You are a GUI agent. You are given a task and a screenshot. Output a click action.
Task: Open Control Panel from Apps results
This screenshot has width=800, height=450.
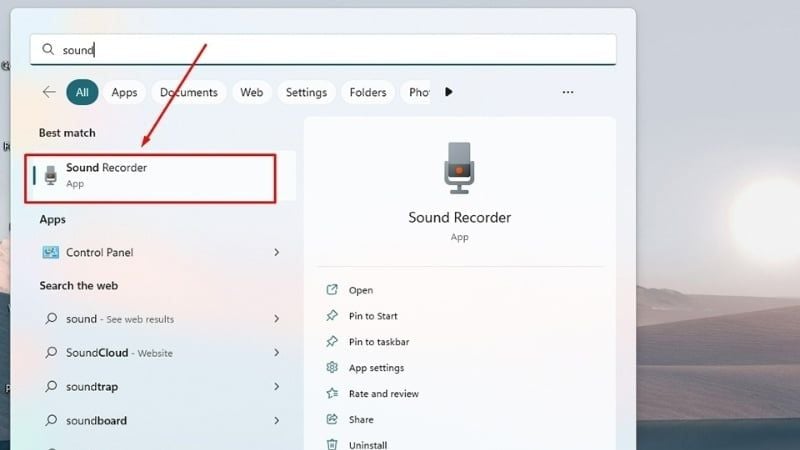click(x=161, y=252)
